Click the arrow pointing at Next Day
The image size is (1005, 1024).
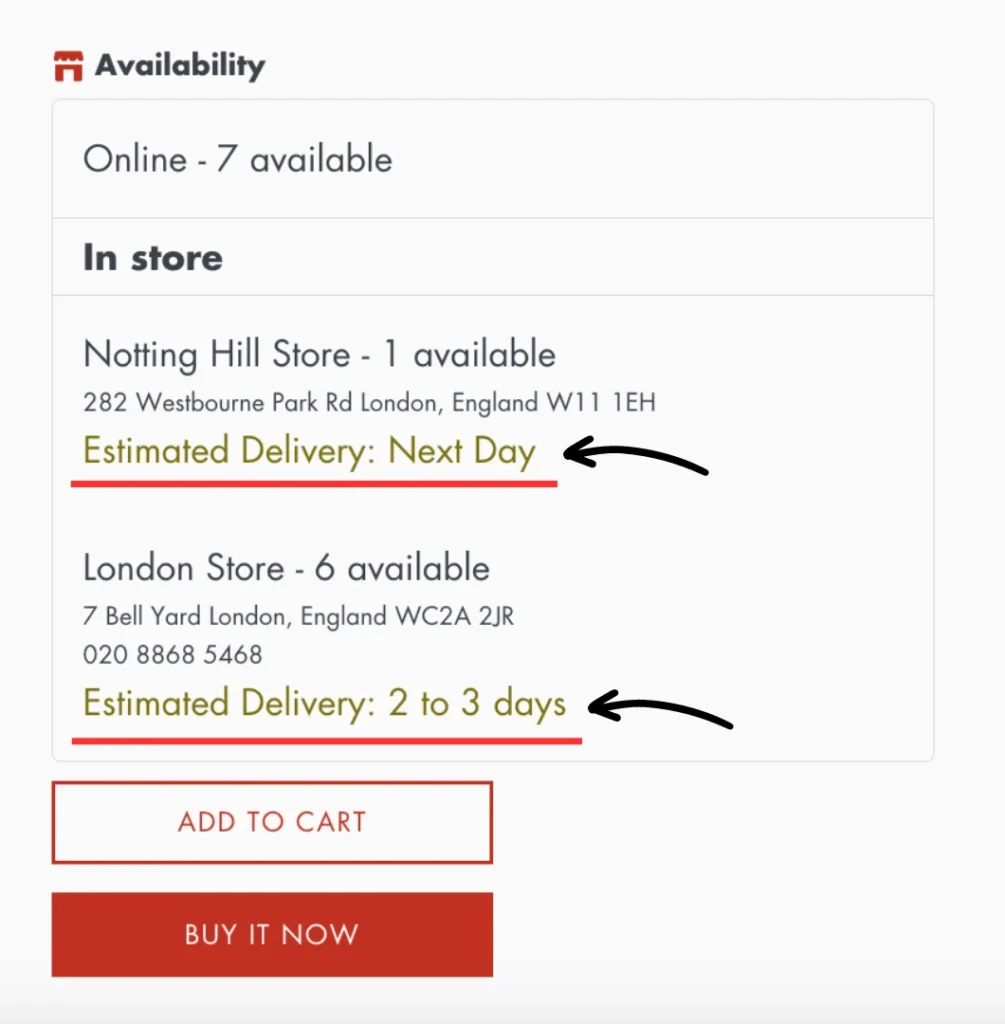coord(636,458)
